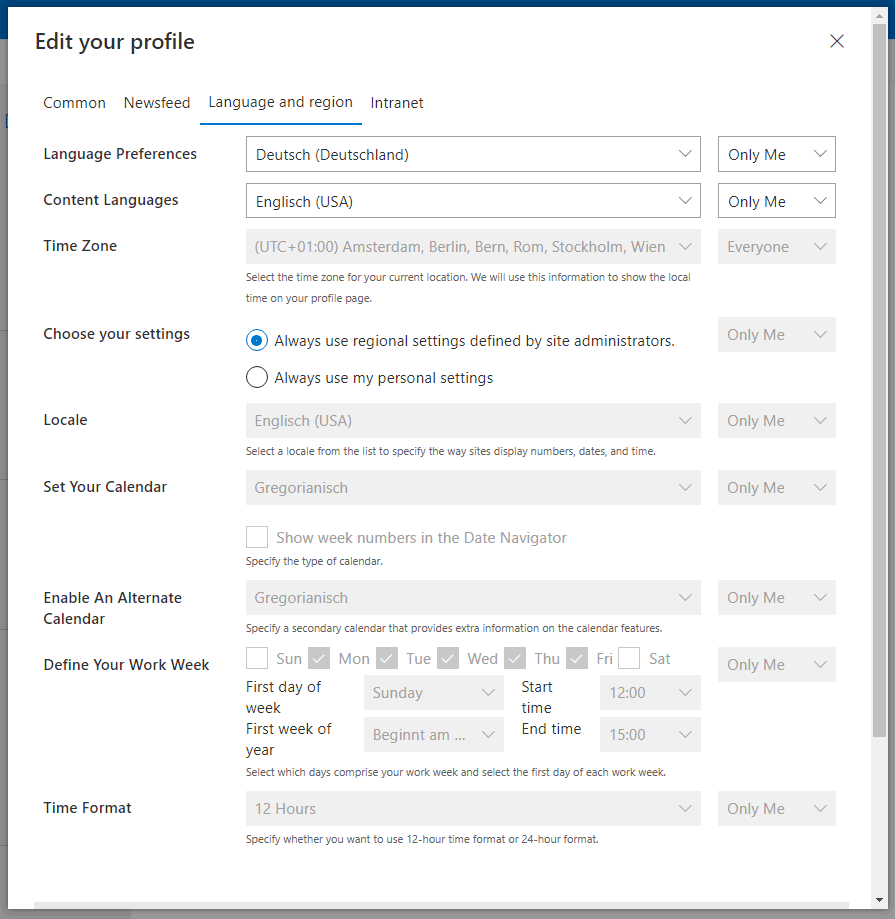Image resolution: width=895 pixels, height=919 pixels.
Task: Open First day of week dropdown showing Sunday
Action: [434, 693]
